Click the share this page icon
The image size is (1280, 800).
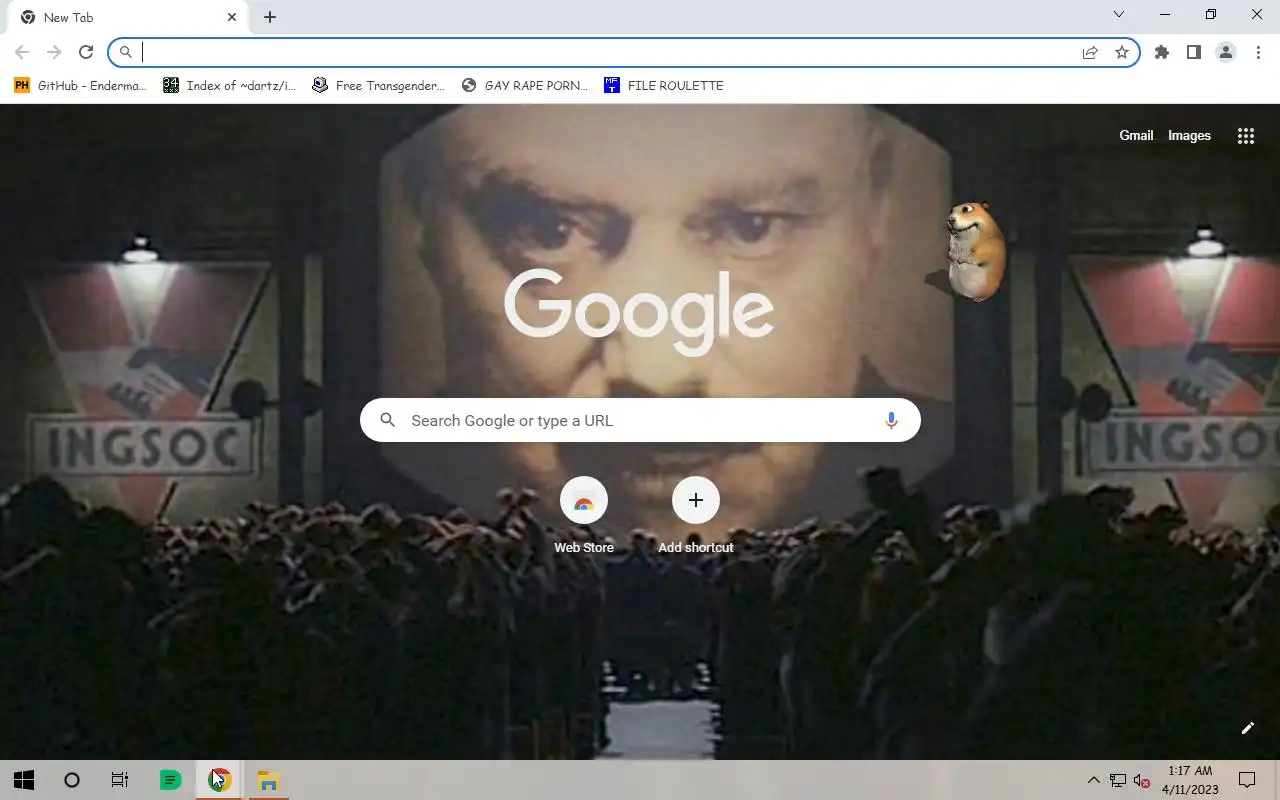1090,52
